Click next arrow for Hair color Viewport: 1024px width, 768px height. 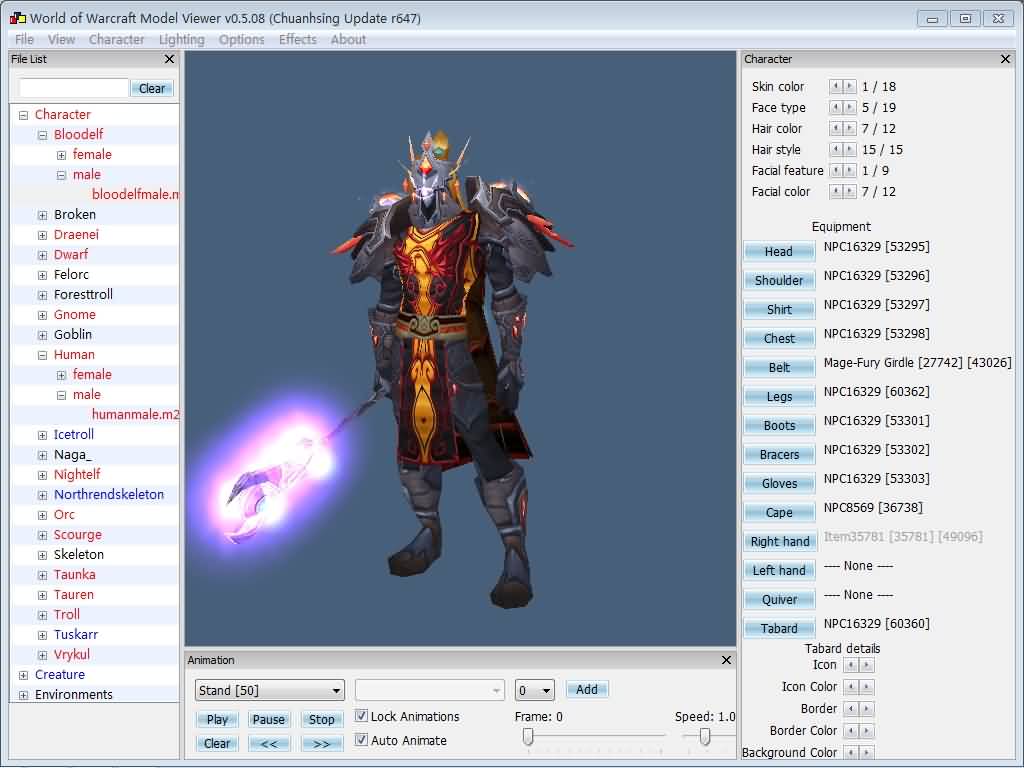[x=850, y=128]
